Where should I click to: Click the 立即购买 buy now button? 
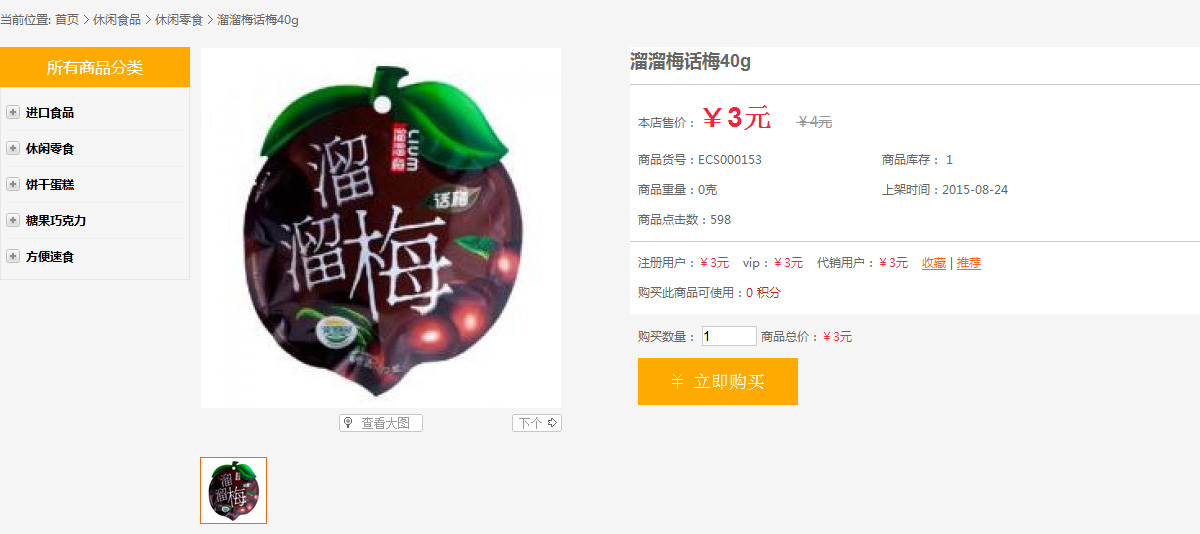pos(718,382)
